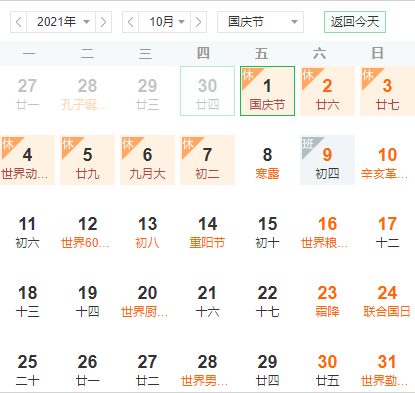Open the 2021年 year dropdown
Image resolution: width=415 pixels, height=393 pixels.
(61, 22)
